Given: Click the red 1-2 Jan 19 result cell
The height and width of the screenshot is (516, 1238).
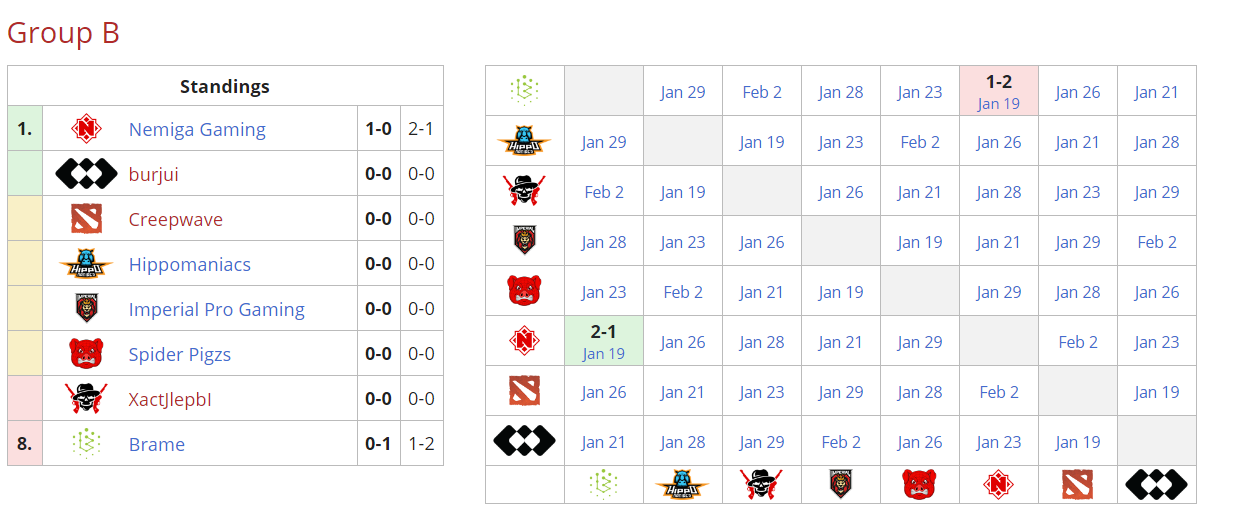Looking at the screenshot, I should [998, 91].
